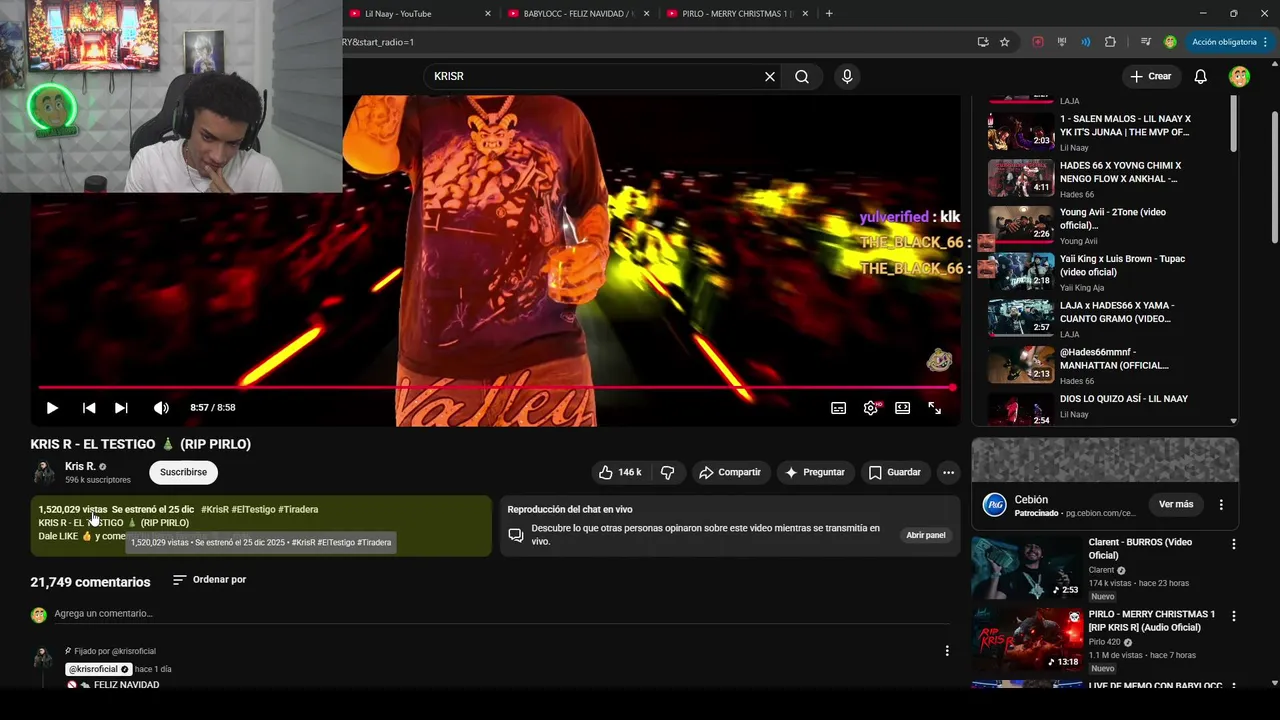Open Kris R. channel avatar
This screenshot has height=720, width=1280.
point(44,472)
